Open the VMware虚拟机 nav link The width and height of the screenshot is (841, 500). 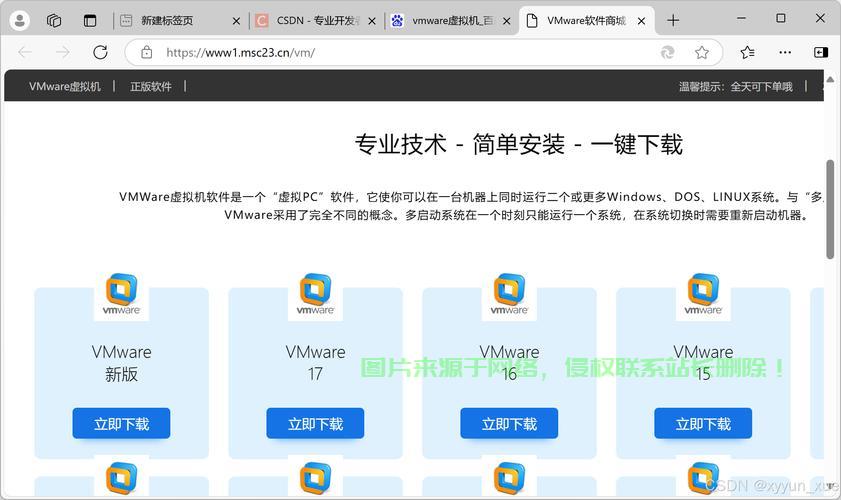coord(65,86)
